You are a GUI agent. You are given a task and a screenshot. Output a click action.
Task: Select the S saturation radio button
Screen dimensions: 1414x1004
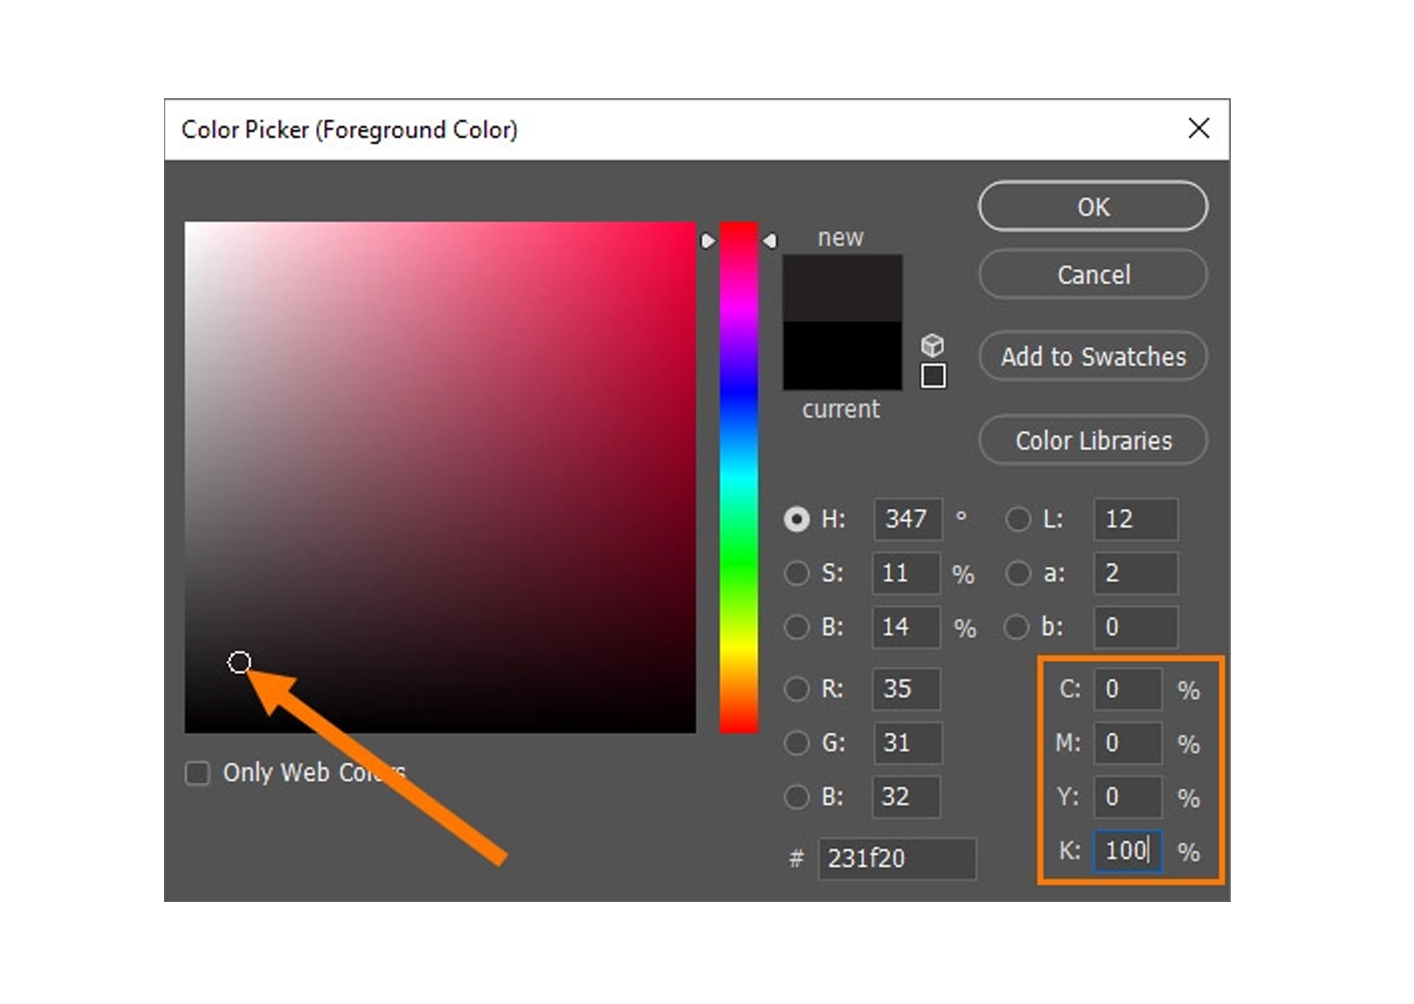tap(797, 573)
